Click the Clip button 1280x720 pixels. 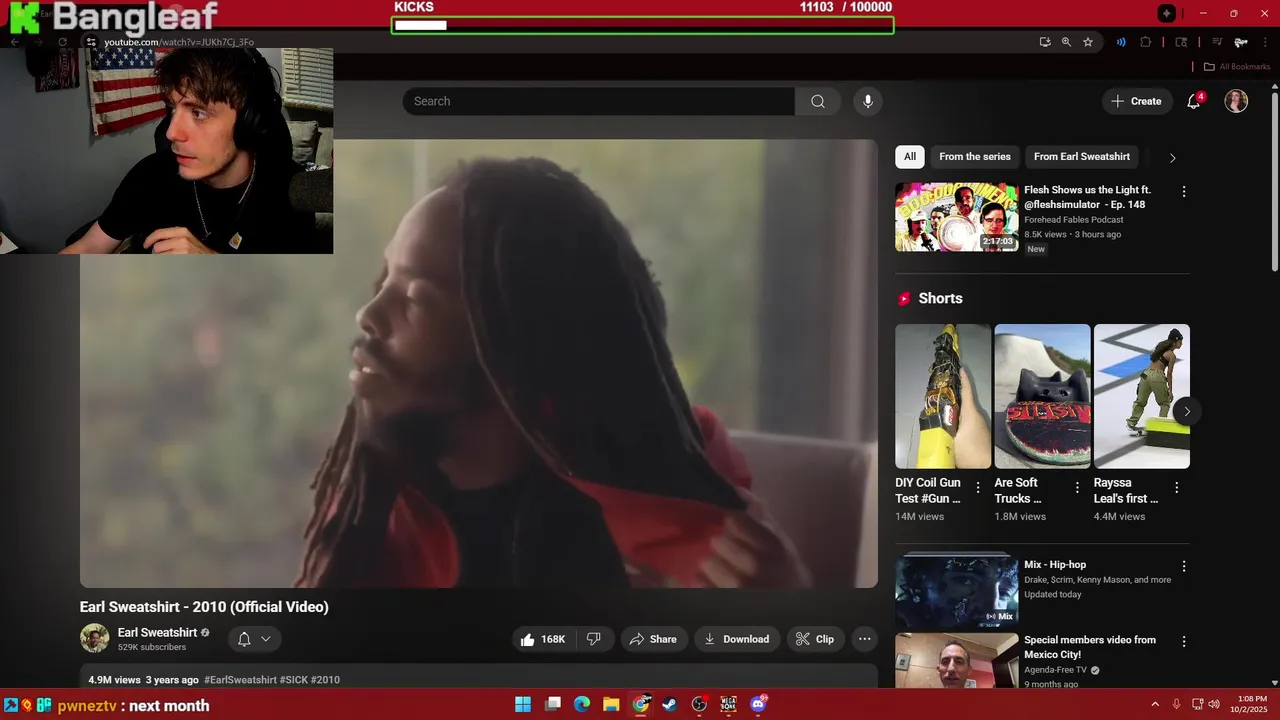(815, 639)
